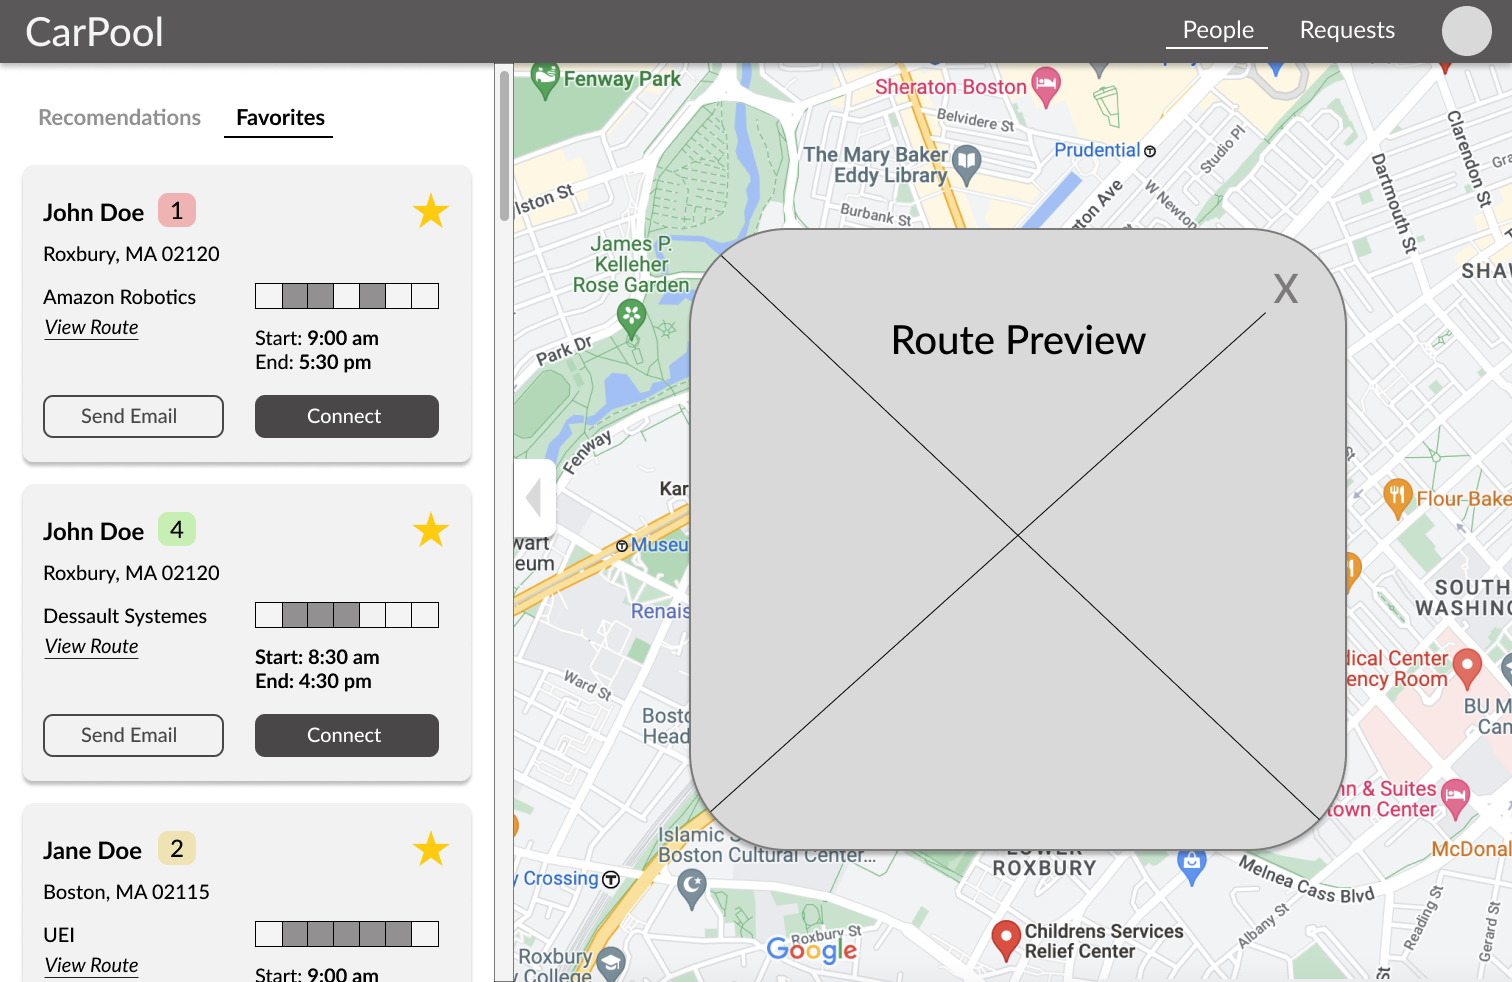Send Email to Dessault Systemes John Doe
The height and width of the screenshot is (982, 1512).
pos(133,735)
